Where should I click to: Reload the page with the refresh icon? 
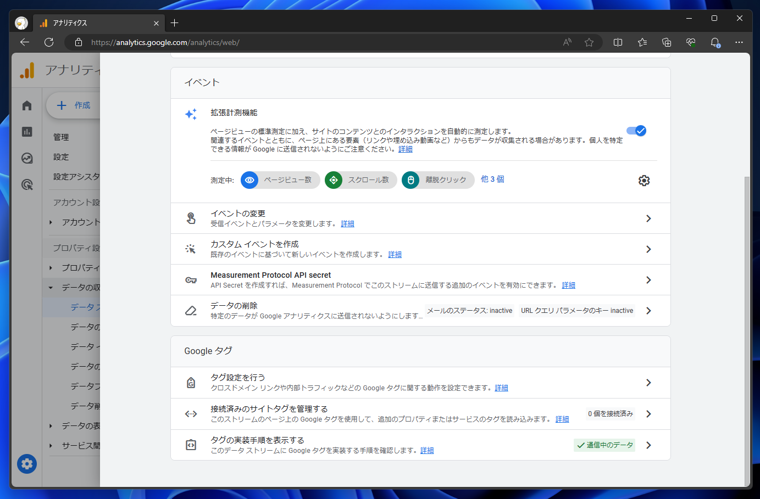(x=49, y=42)
